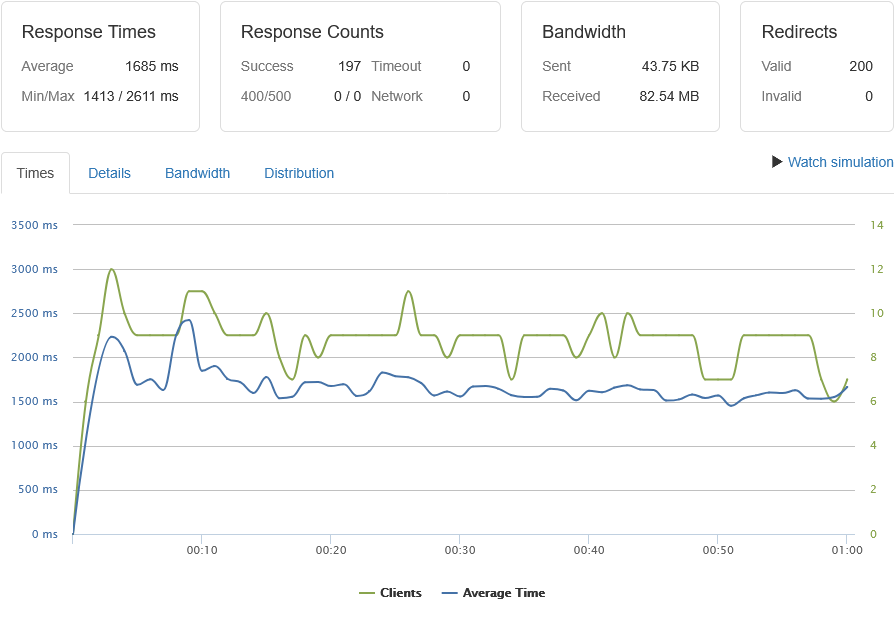Image resolution: width=894 pixels, height=644 pixels.
Task: Toggle the Average Time legend entry
Action: pos(503,593)
